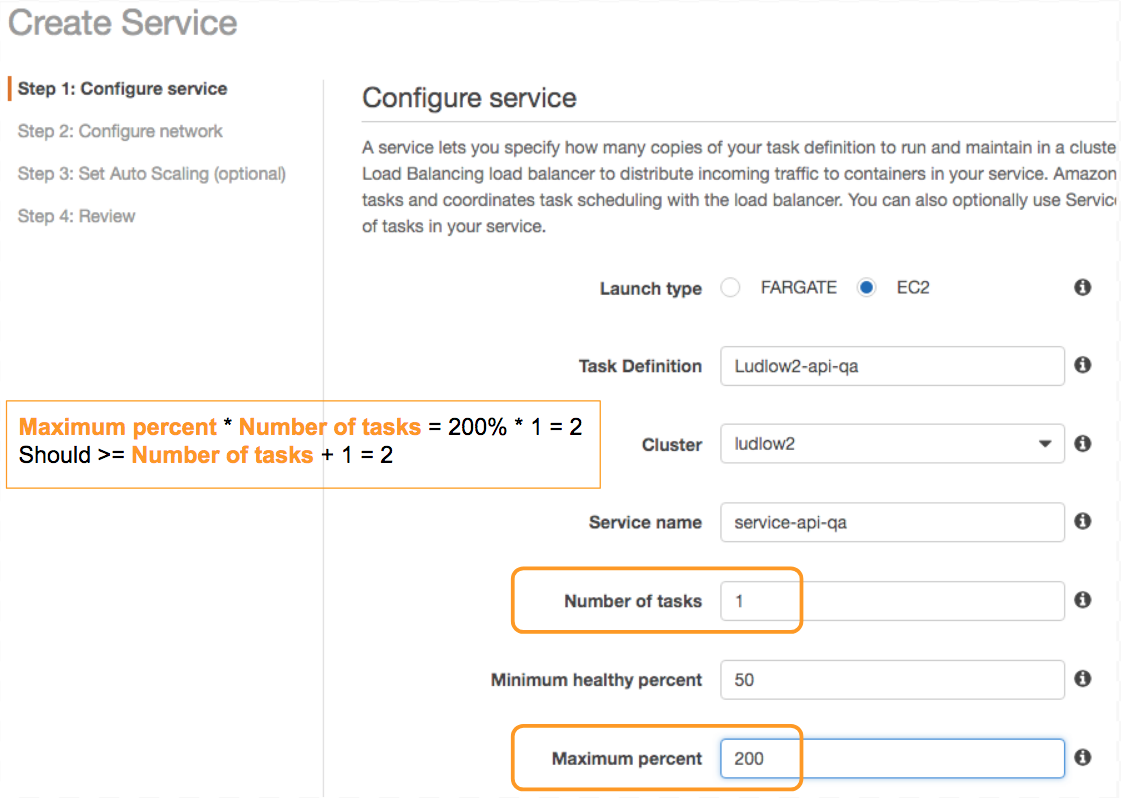The image size is (1121, 798).
Task: Click the Task Definition input field
Action: coord(891,366)
